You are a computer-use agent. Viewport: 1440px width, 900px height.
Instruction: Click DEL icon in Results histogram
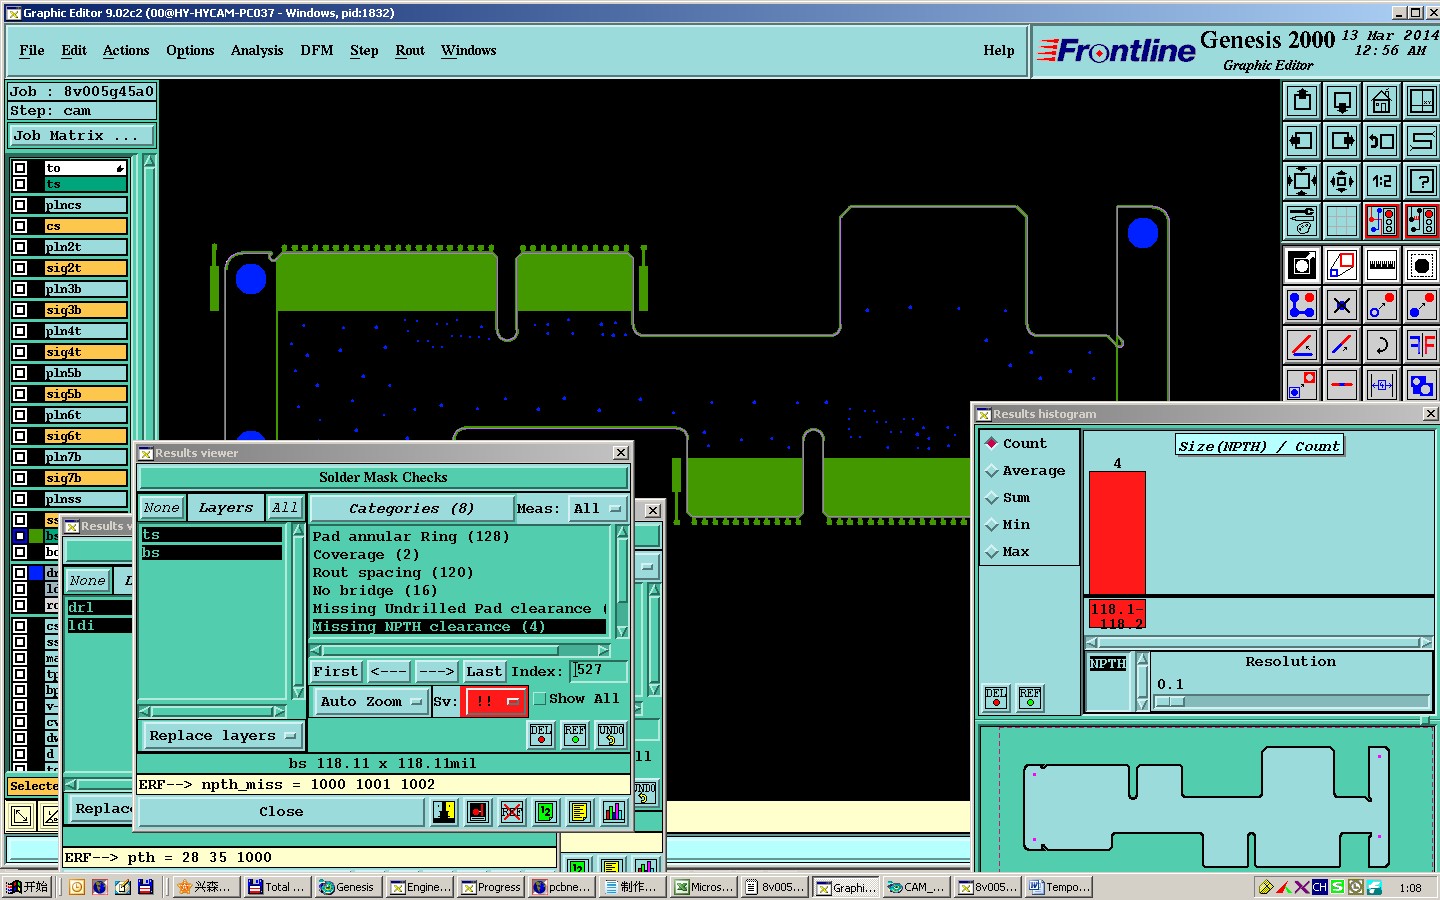click(996, 698)
